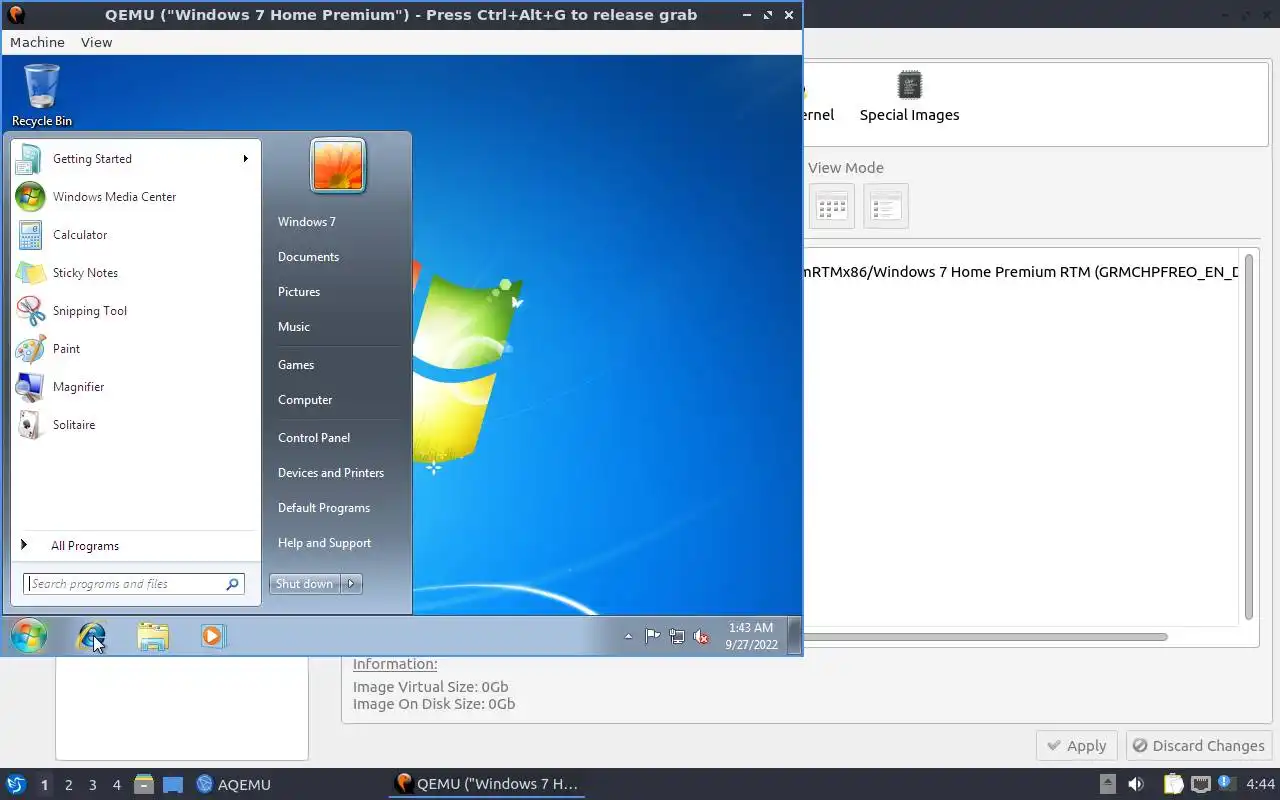The image size is (1280, 800).
Task: Show hidden tray icons arrow
Action: (x=628, y=636)
